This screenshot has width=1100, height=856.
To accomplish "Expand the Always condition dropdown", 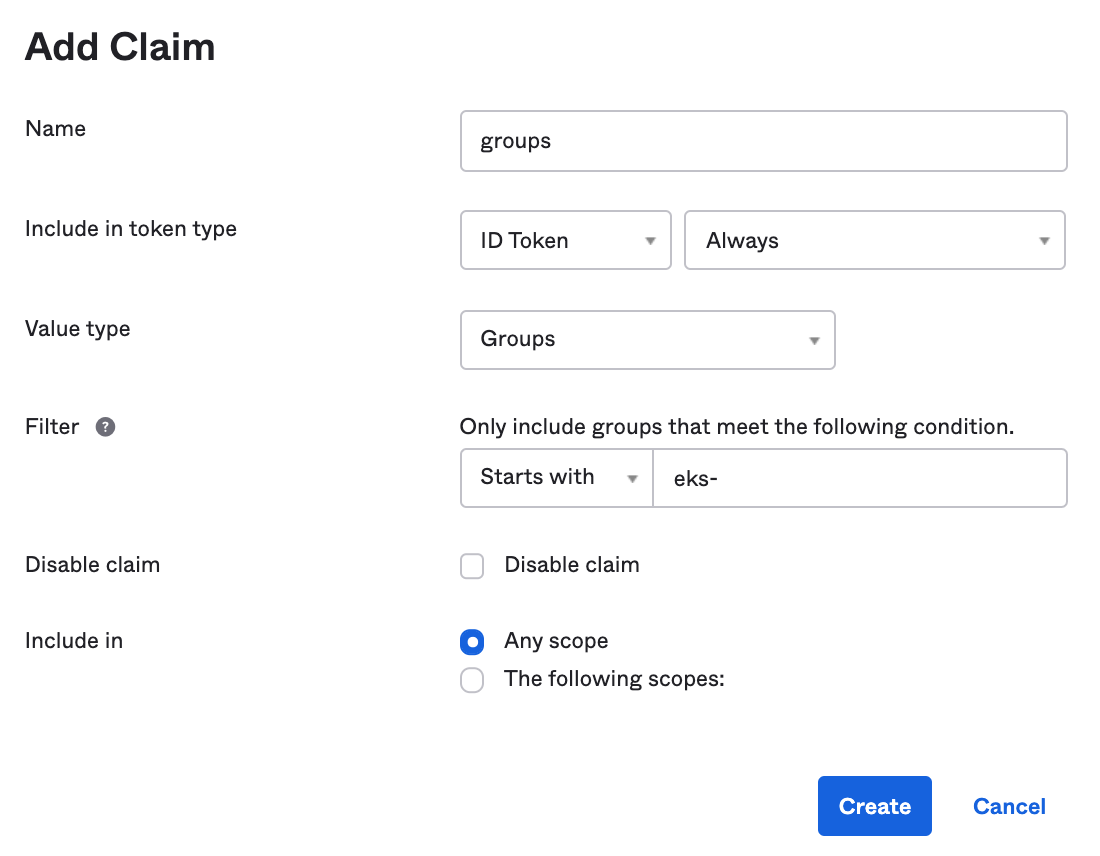I will [874, 240].
